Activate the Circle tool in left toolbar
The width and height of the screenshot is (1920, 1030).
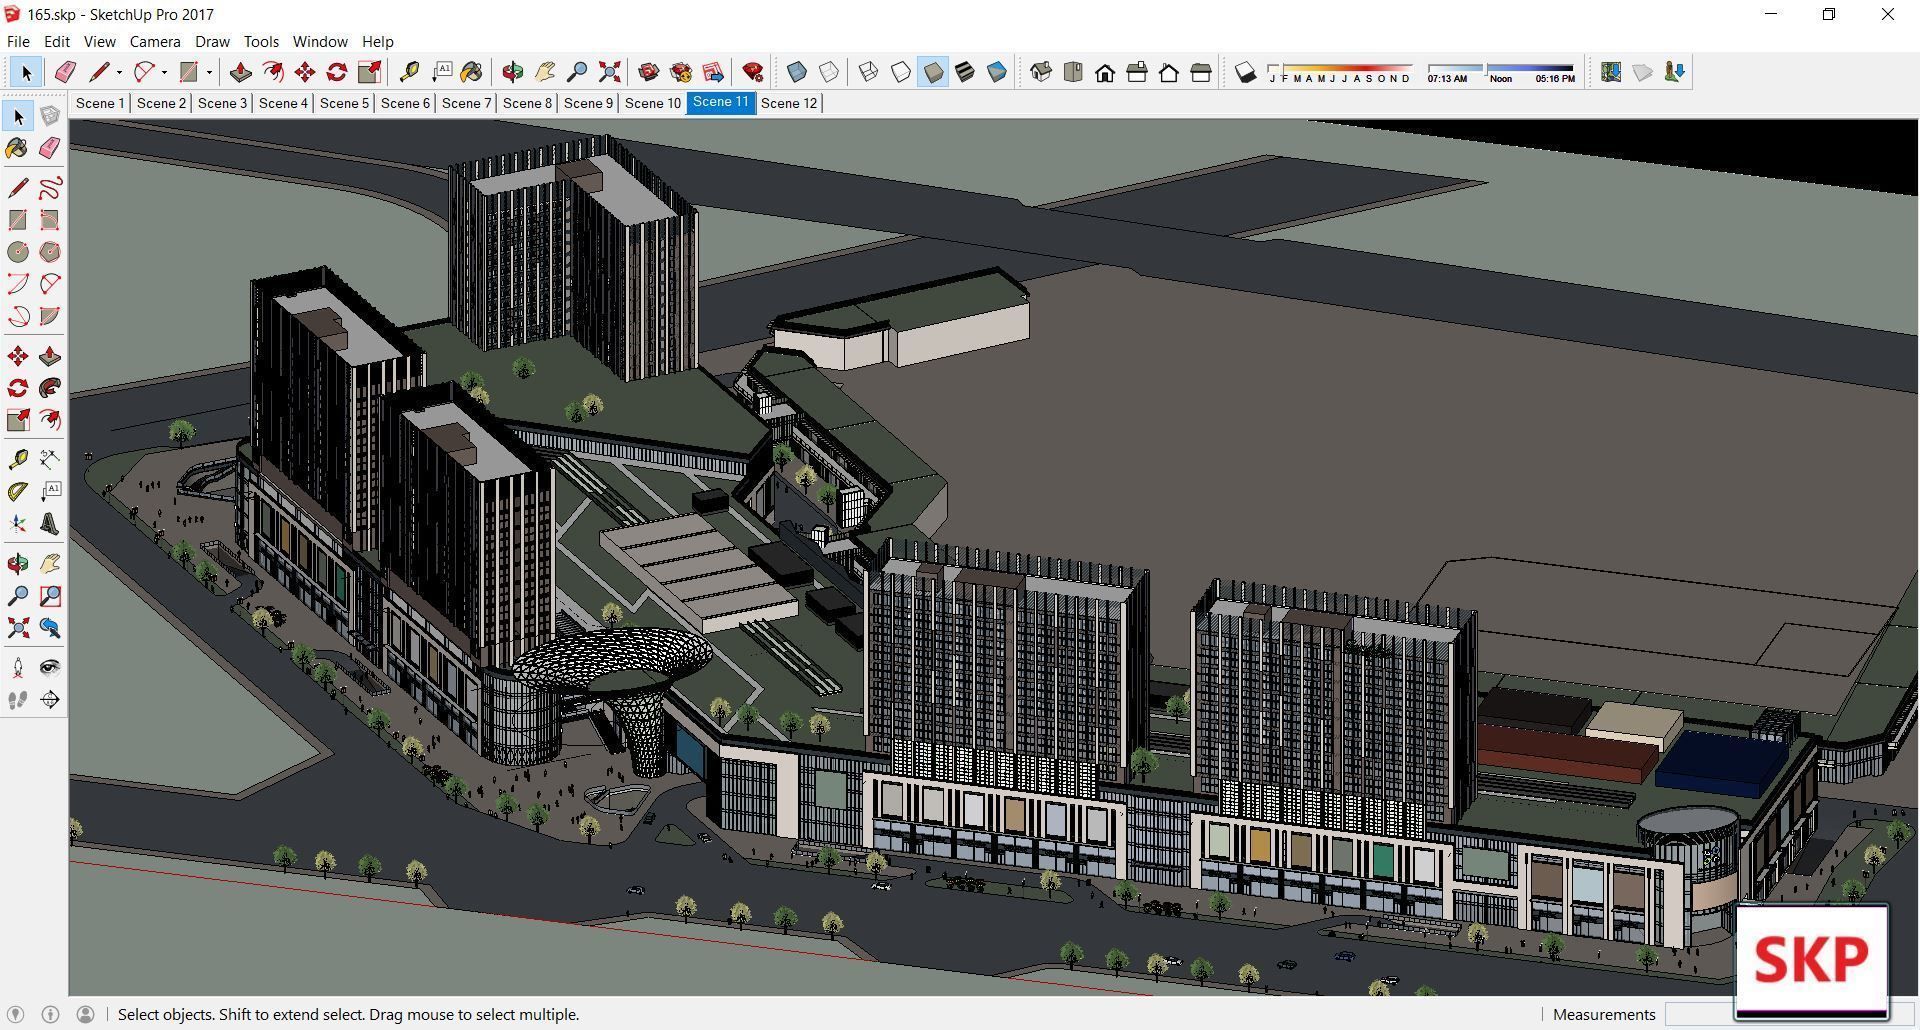click(x=18, y=252)
